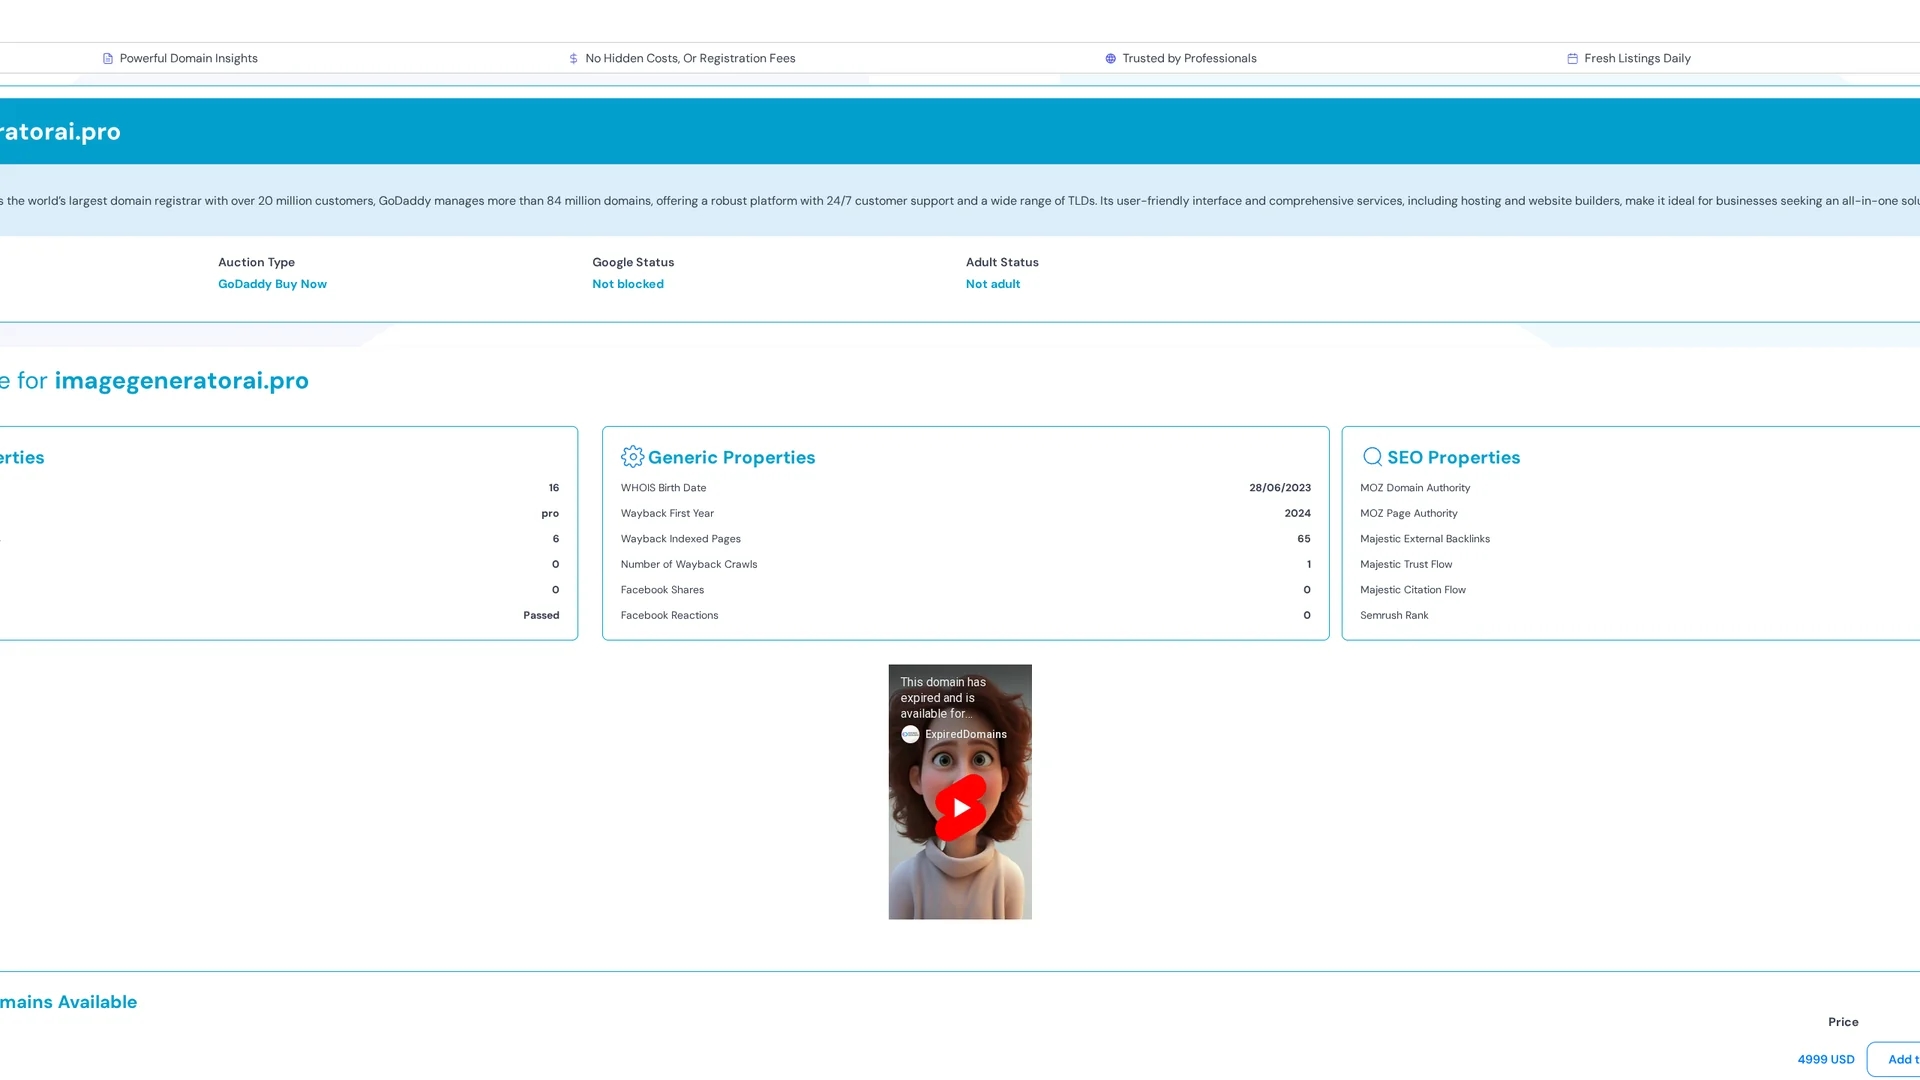This screenshot has width=1920, height=1080.
Task: Click the Semrush Rank label
Action: [1394, 616]
